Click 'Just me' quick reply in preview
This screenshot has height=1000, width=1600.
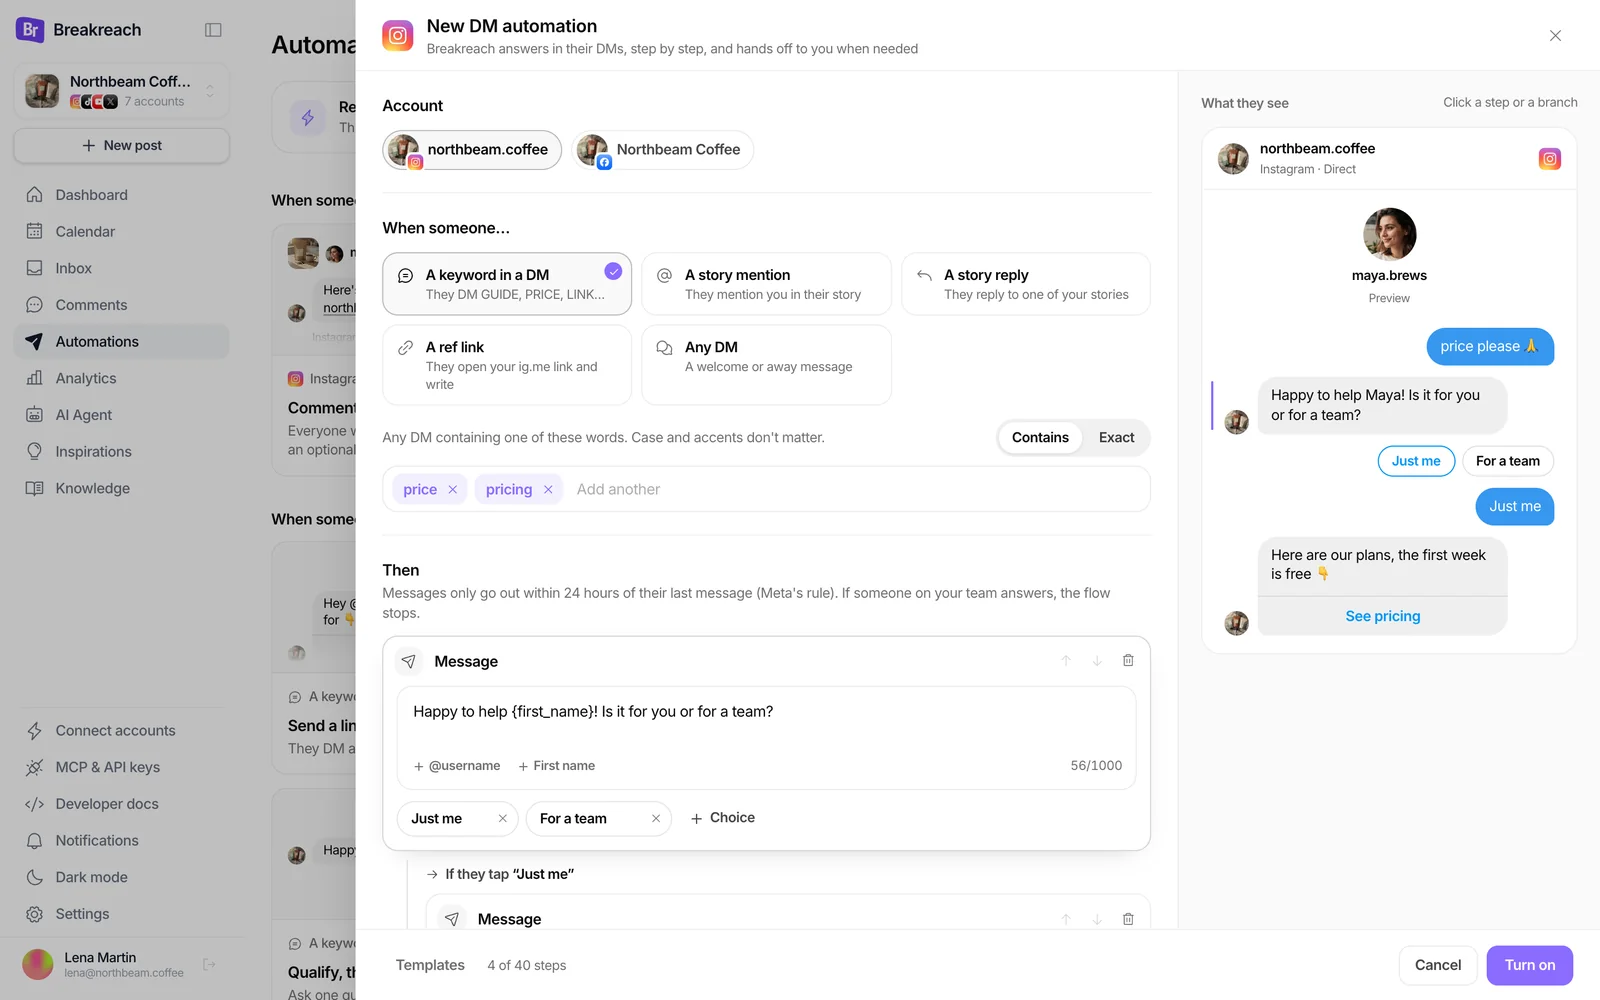tap(1416, 461)
